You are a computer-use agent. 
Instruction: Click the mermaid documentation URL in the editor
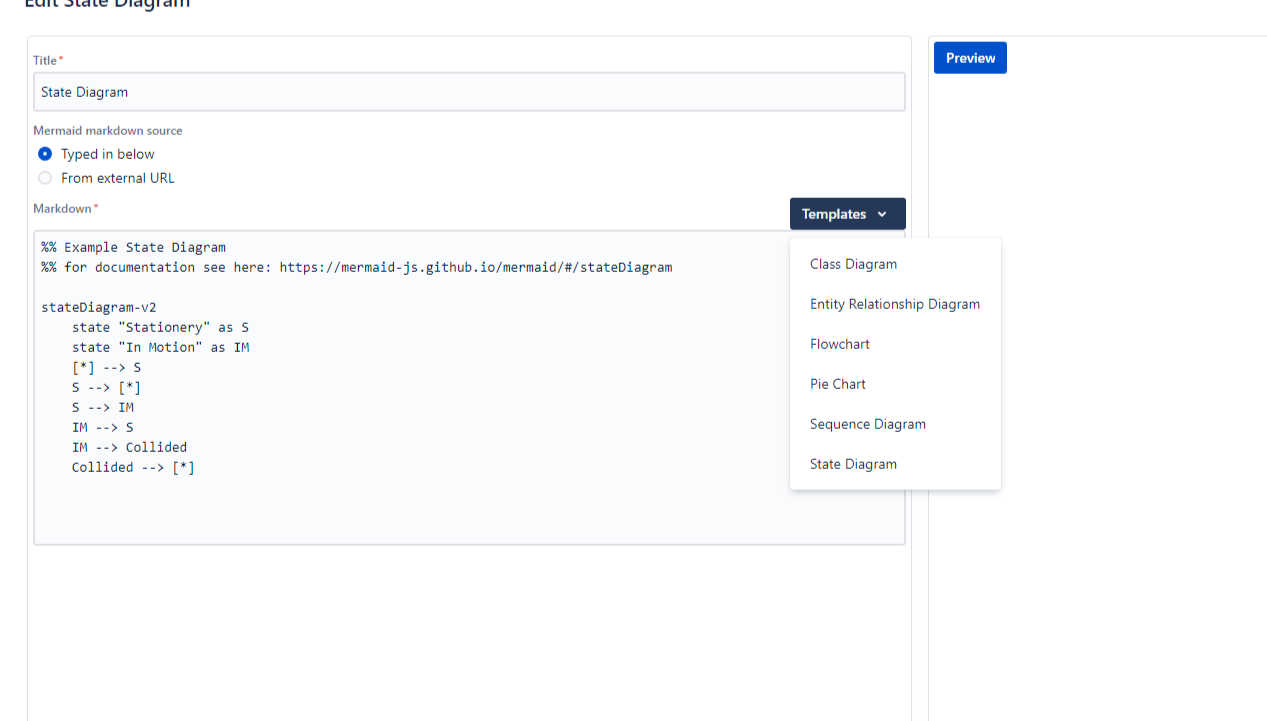(x=475, y=267)
